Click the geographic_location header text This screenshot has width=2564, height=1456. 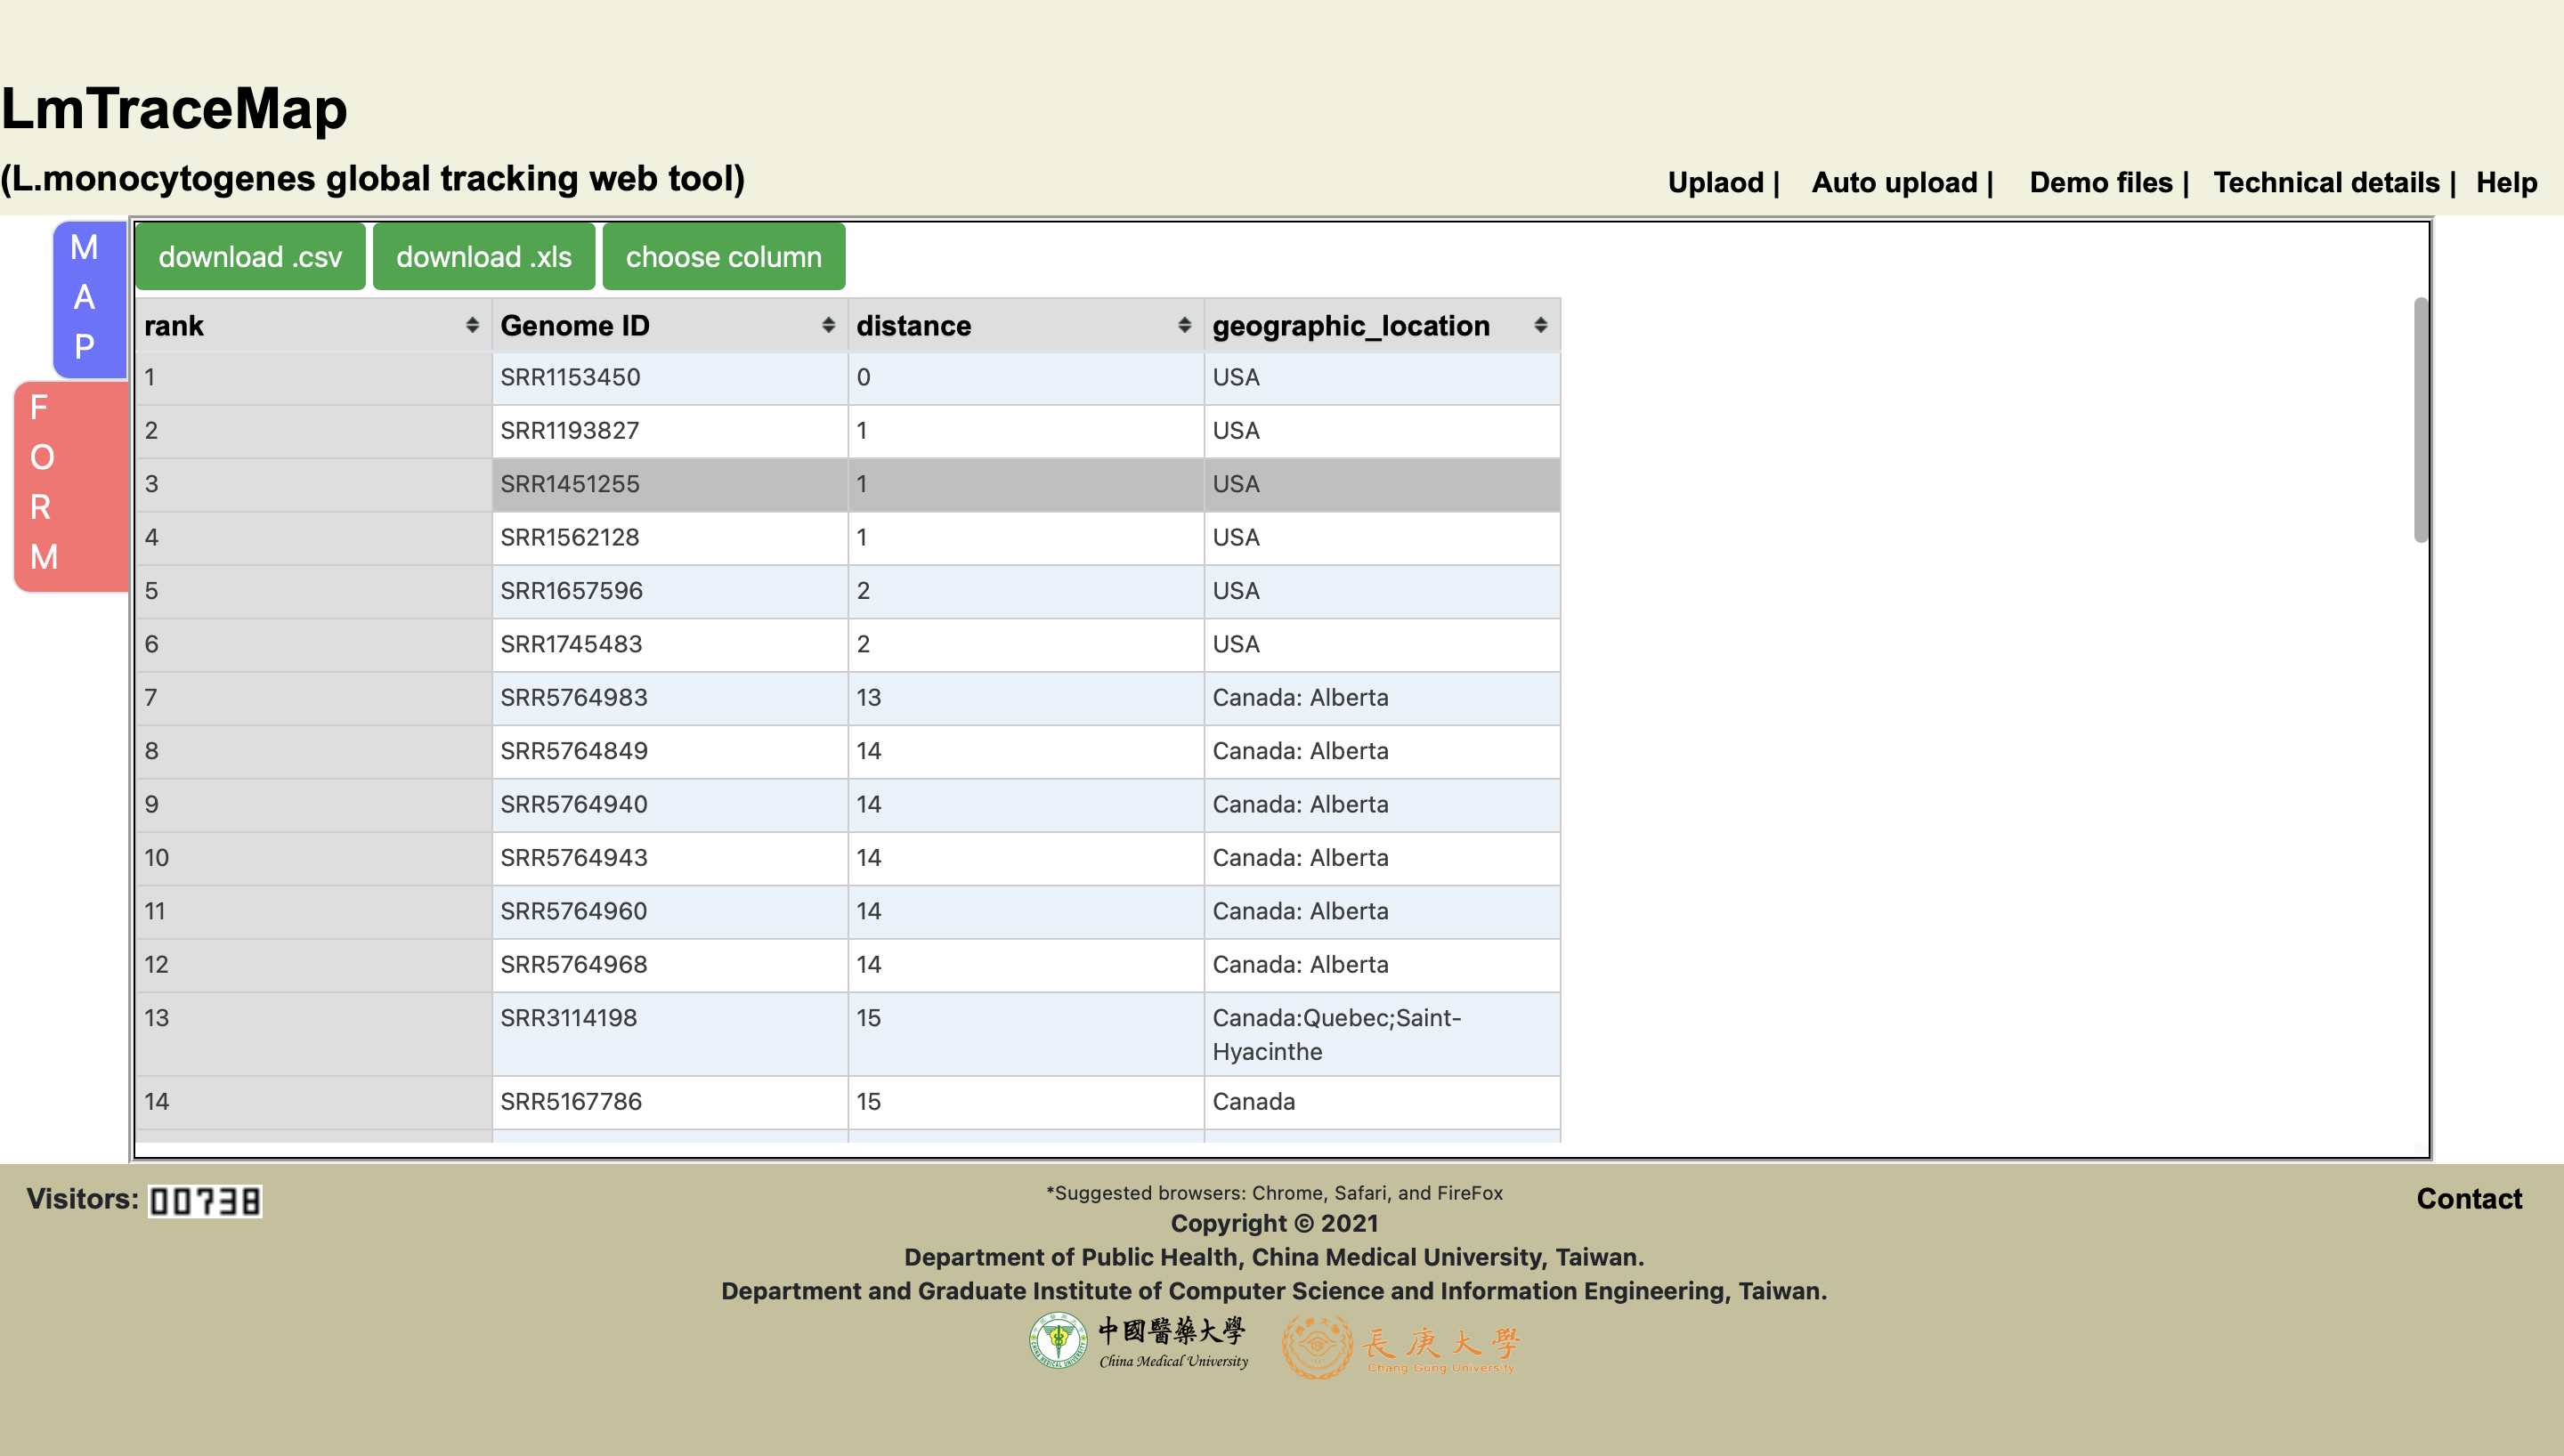1351,325
